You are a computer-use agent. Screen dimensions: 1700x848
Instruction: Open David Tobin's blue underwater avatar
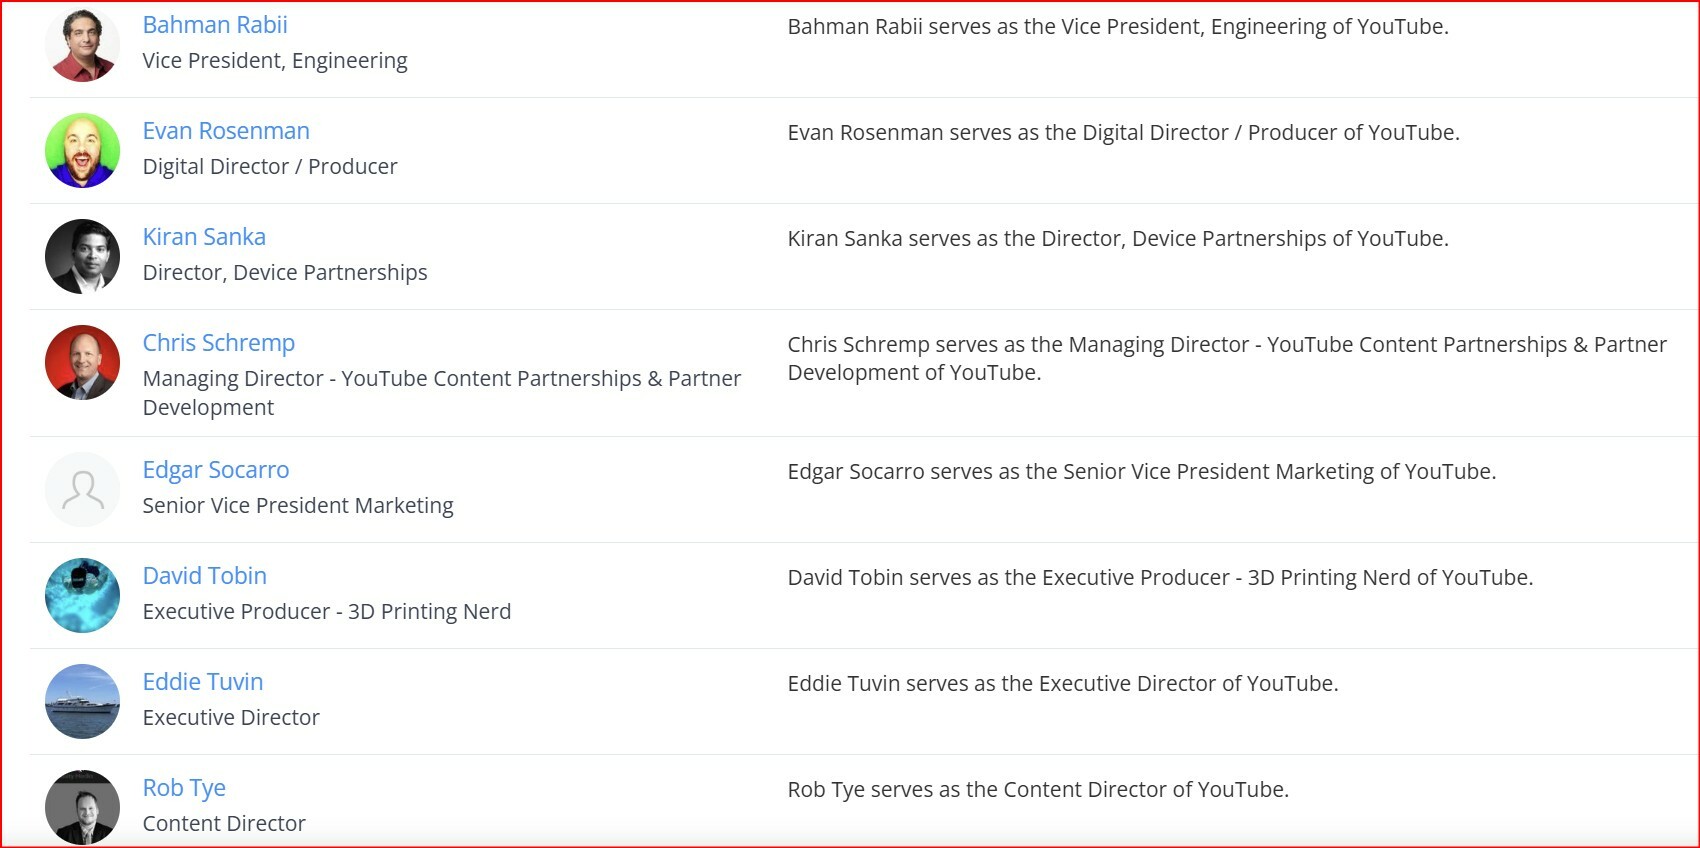click(x=83, y=595)
